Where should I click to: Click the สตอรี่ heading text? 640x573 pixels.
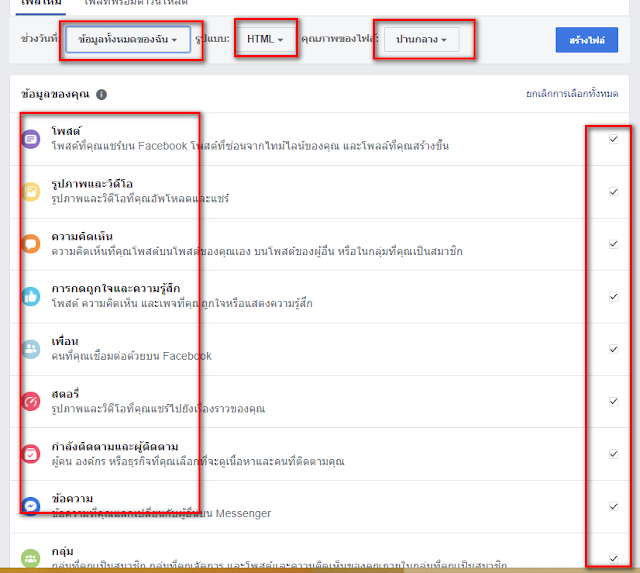65,394
